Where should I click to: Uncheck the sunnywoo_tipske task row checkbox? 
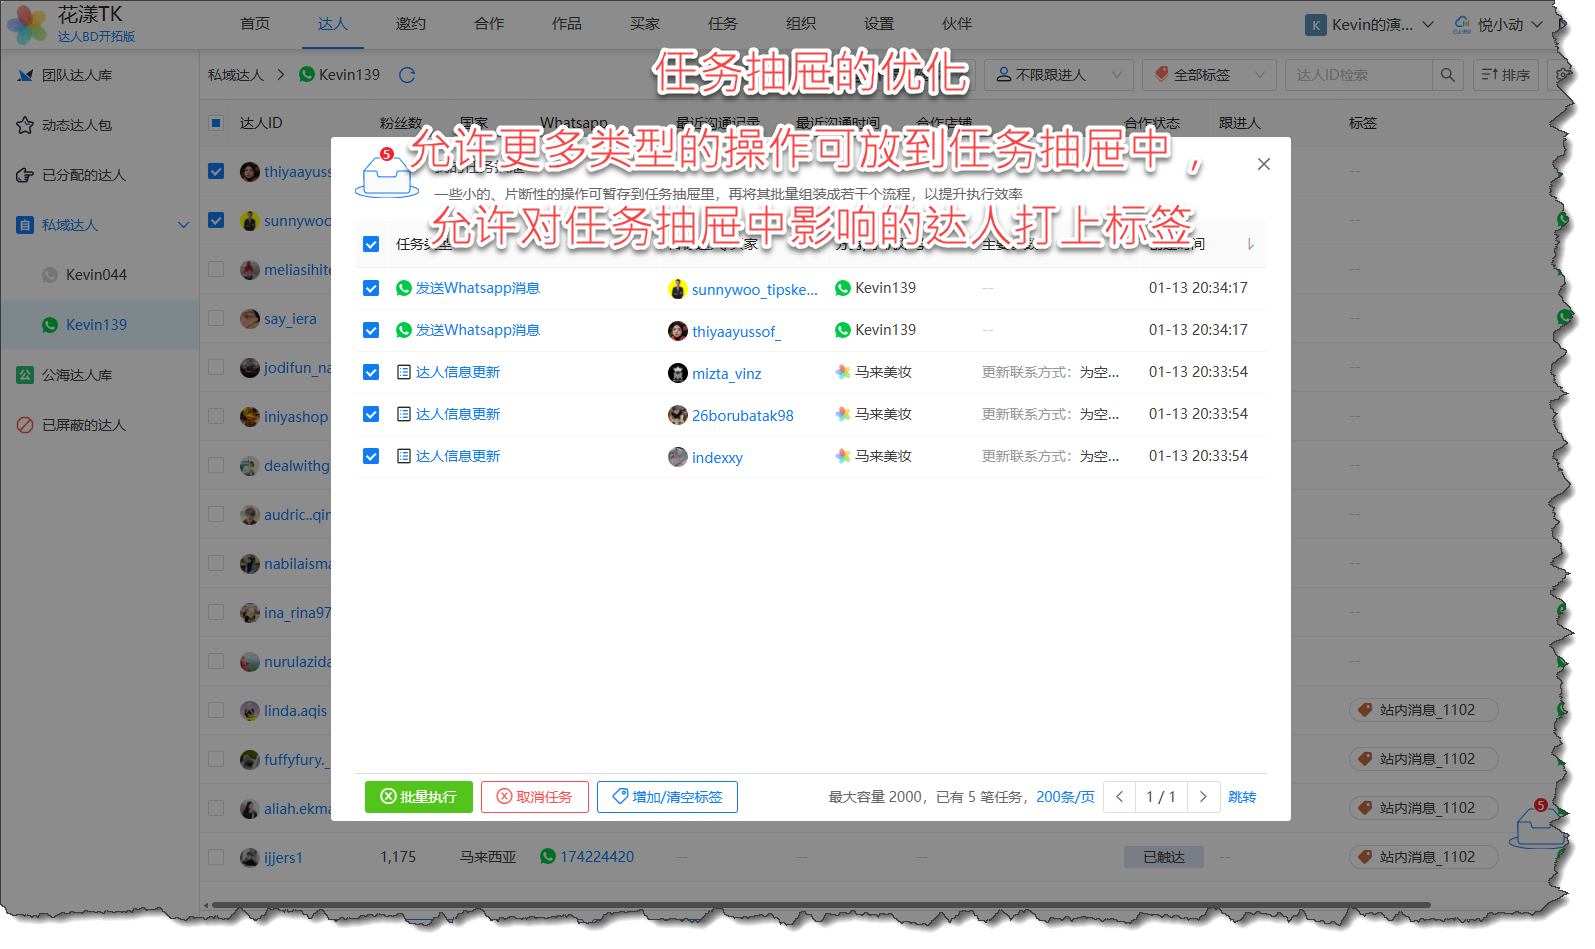pos(371,288)
